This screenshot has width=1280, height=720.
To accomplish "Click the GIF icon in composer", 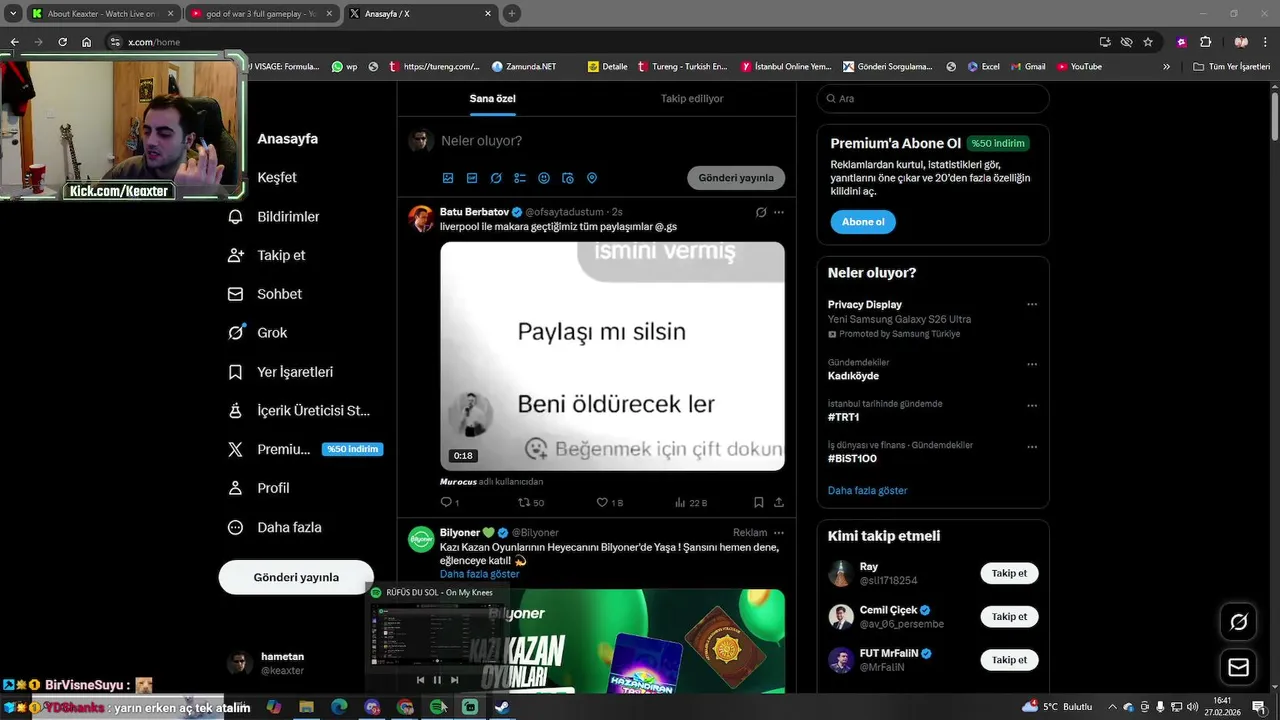I will click(x=472, y=178).
